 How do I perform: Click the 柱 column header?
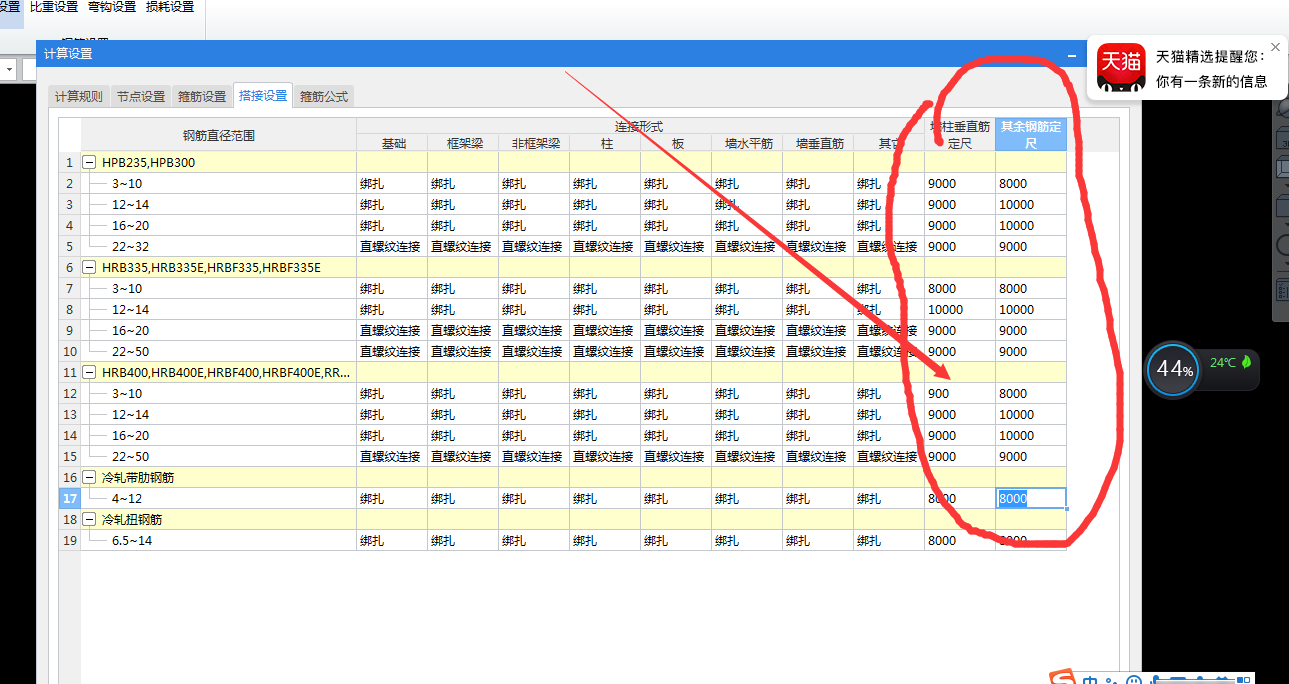pyautogui.click(x=606, y=144)
